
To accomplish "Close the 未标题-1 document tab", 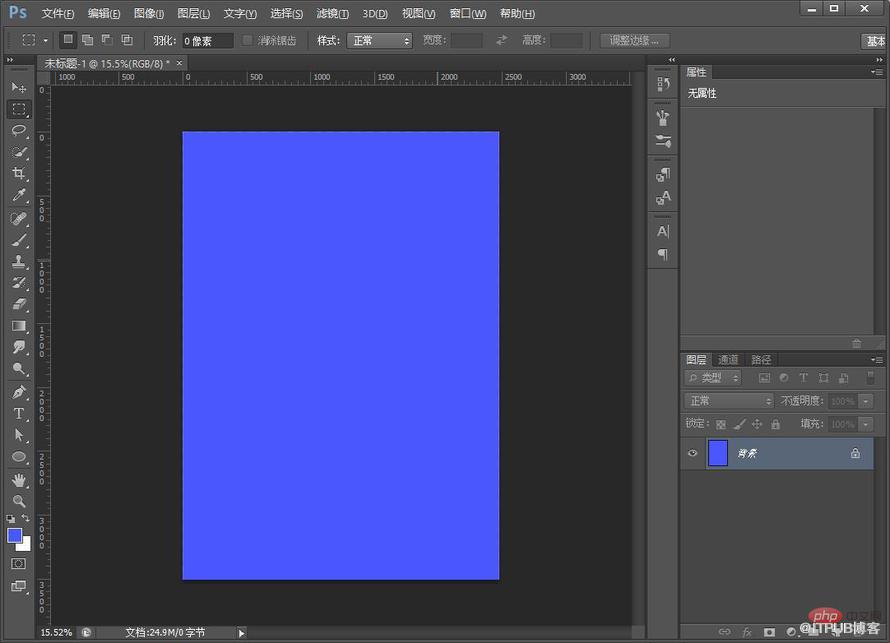I will pyautogui.click(x=179, y=63).
